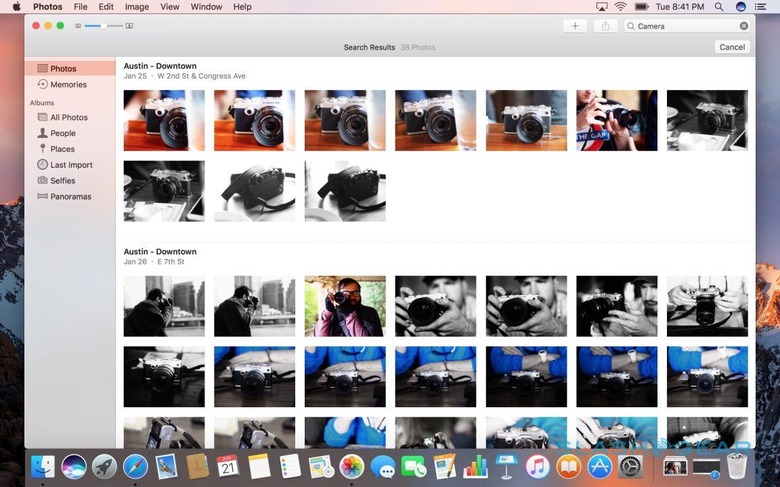Open Safari from the dock

coord(134,466)
